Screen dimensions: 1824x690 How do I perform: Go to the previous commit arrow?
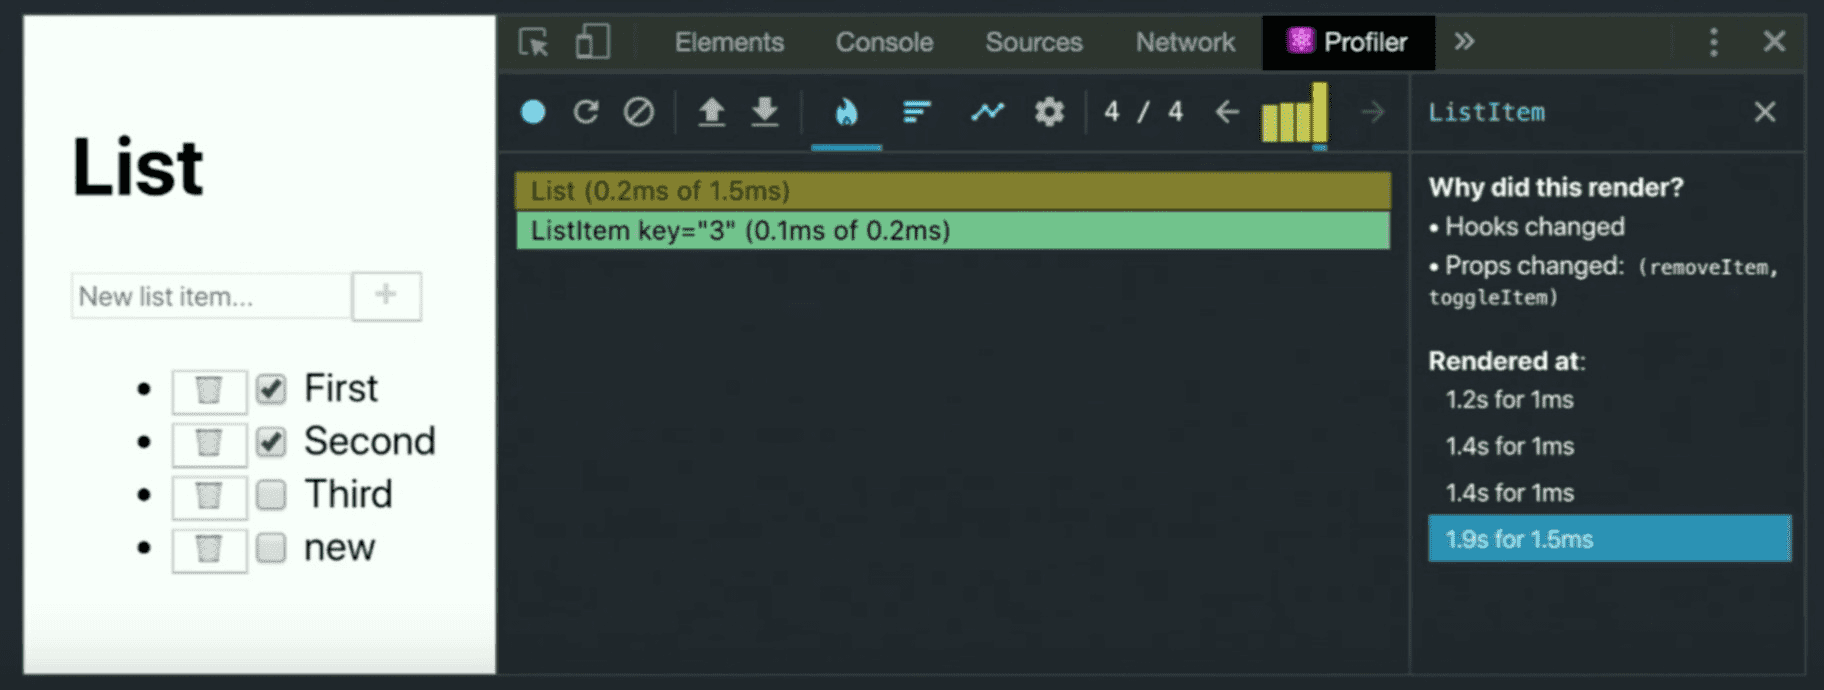(1227, 112)
